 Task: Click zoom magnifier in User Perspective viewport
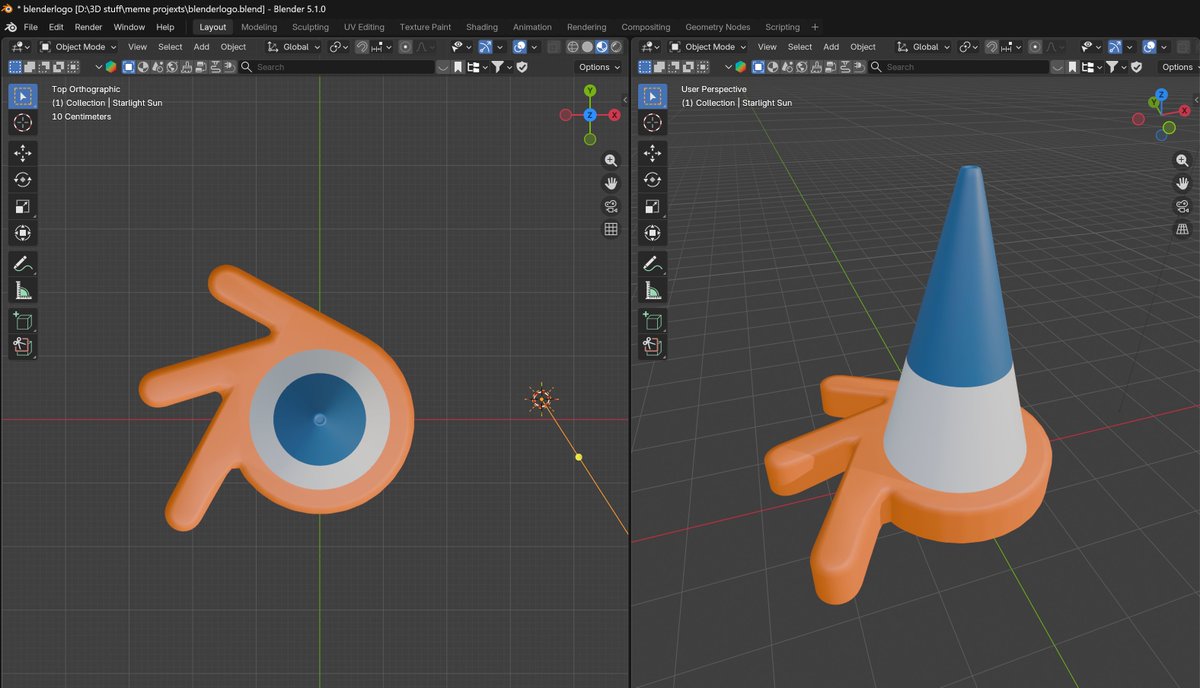click(x=1182, y=161)
